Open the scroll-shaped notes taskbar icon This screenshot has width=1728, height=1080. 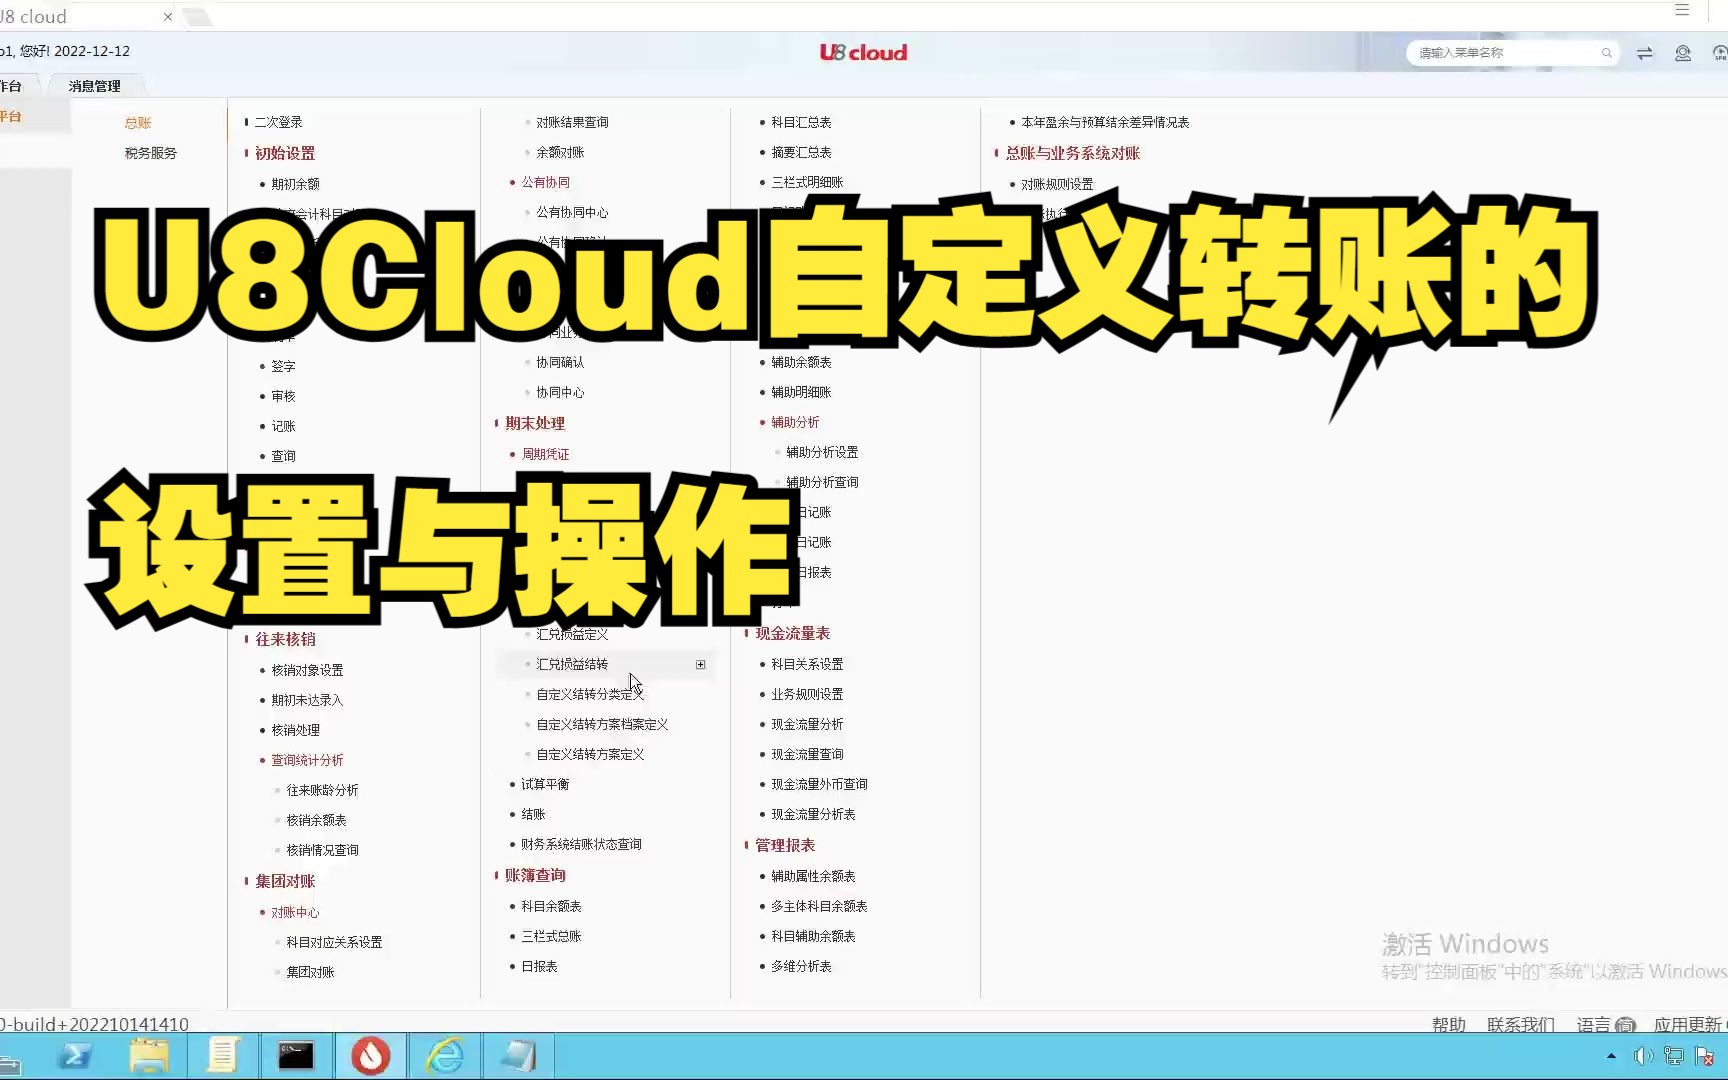(222, 1056)
